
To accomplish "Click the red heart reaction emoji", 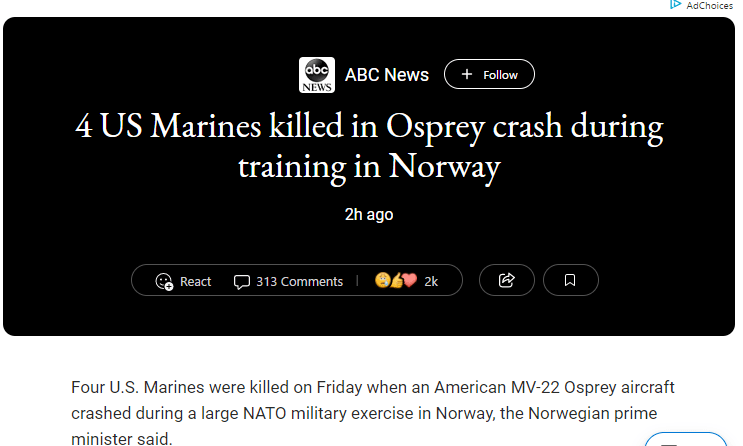I will [409, 280].
